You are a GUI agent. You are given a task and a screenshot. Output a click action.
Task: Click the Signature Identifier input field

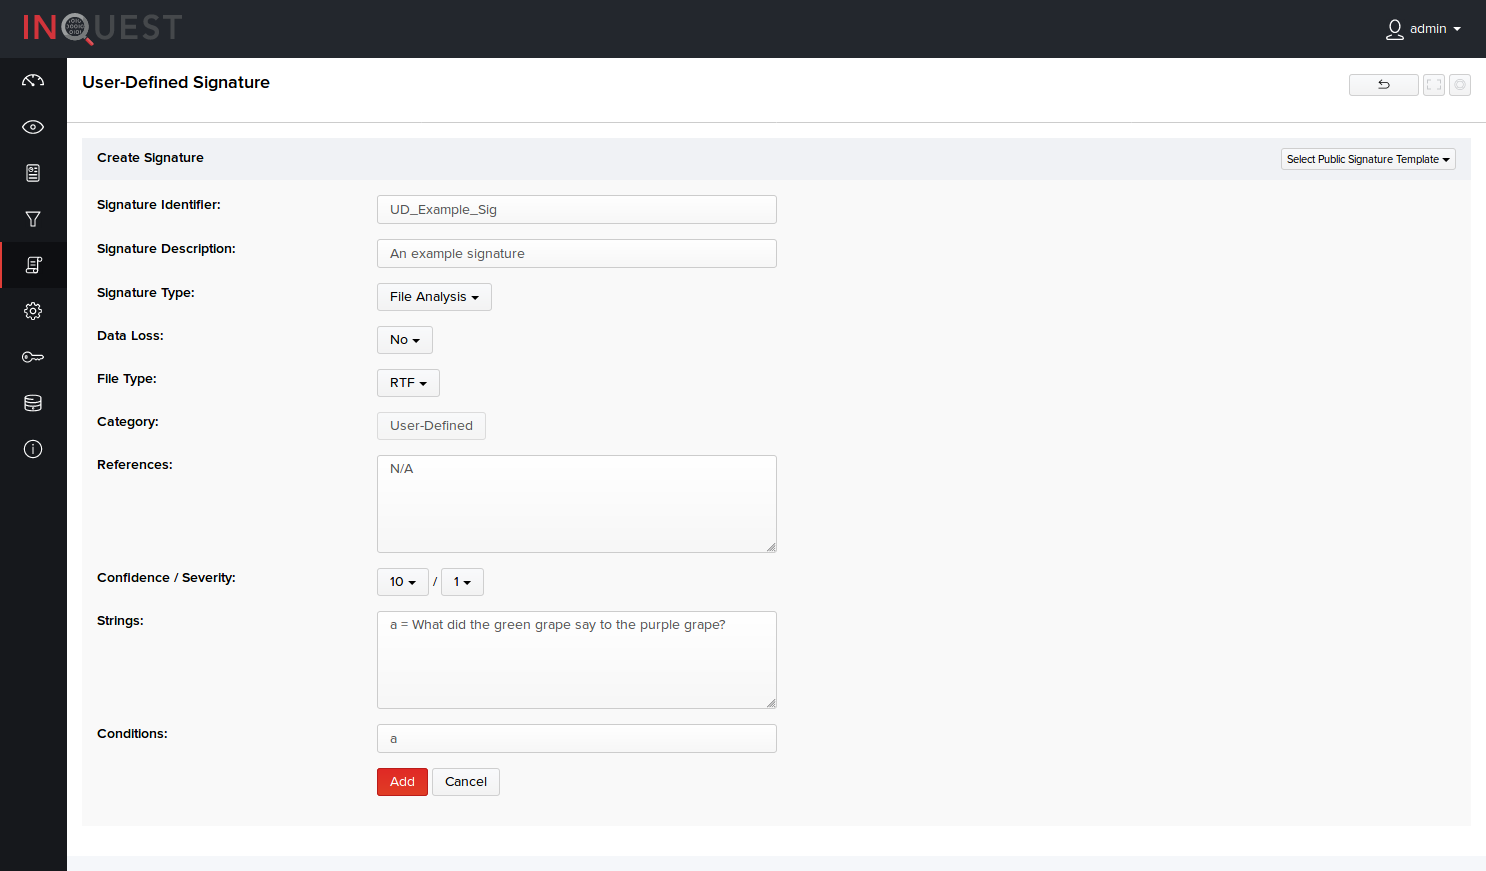click(576, 210)
